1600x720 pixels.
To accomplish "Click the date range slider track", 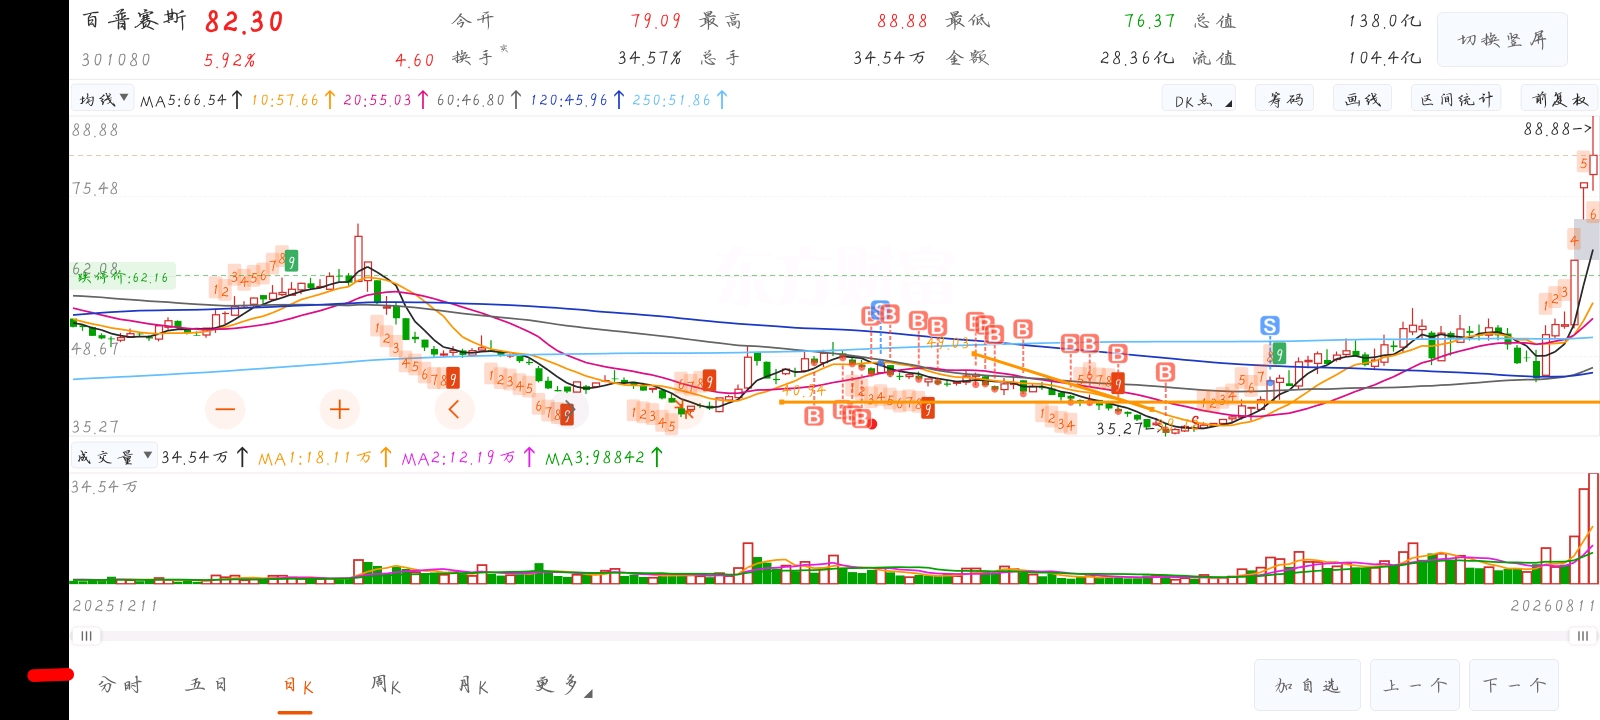I will pyautogui.click(x=834, y=636).
